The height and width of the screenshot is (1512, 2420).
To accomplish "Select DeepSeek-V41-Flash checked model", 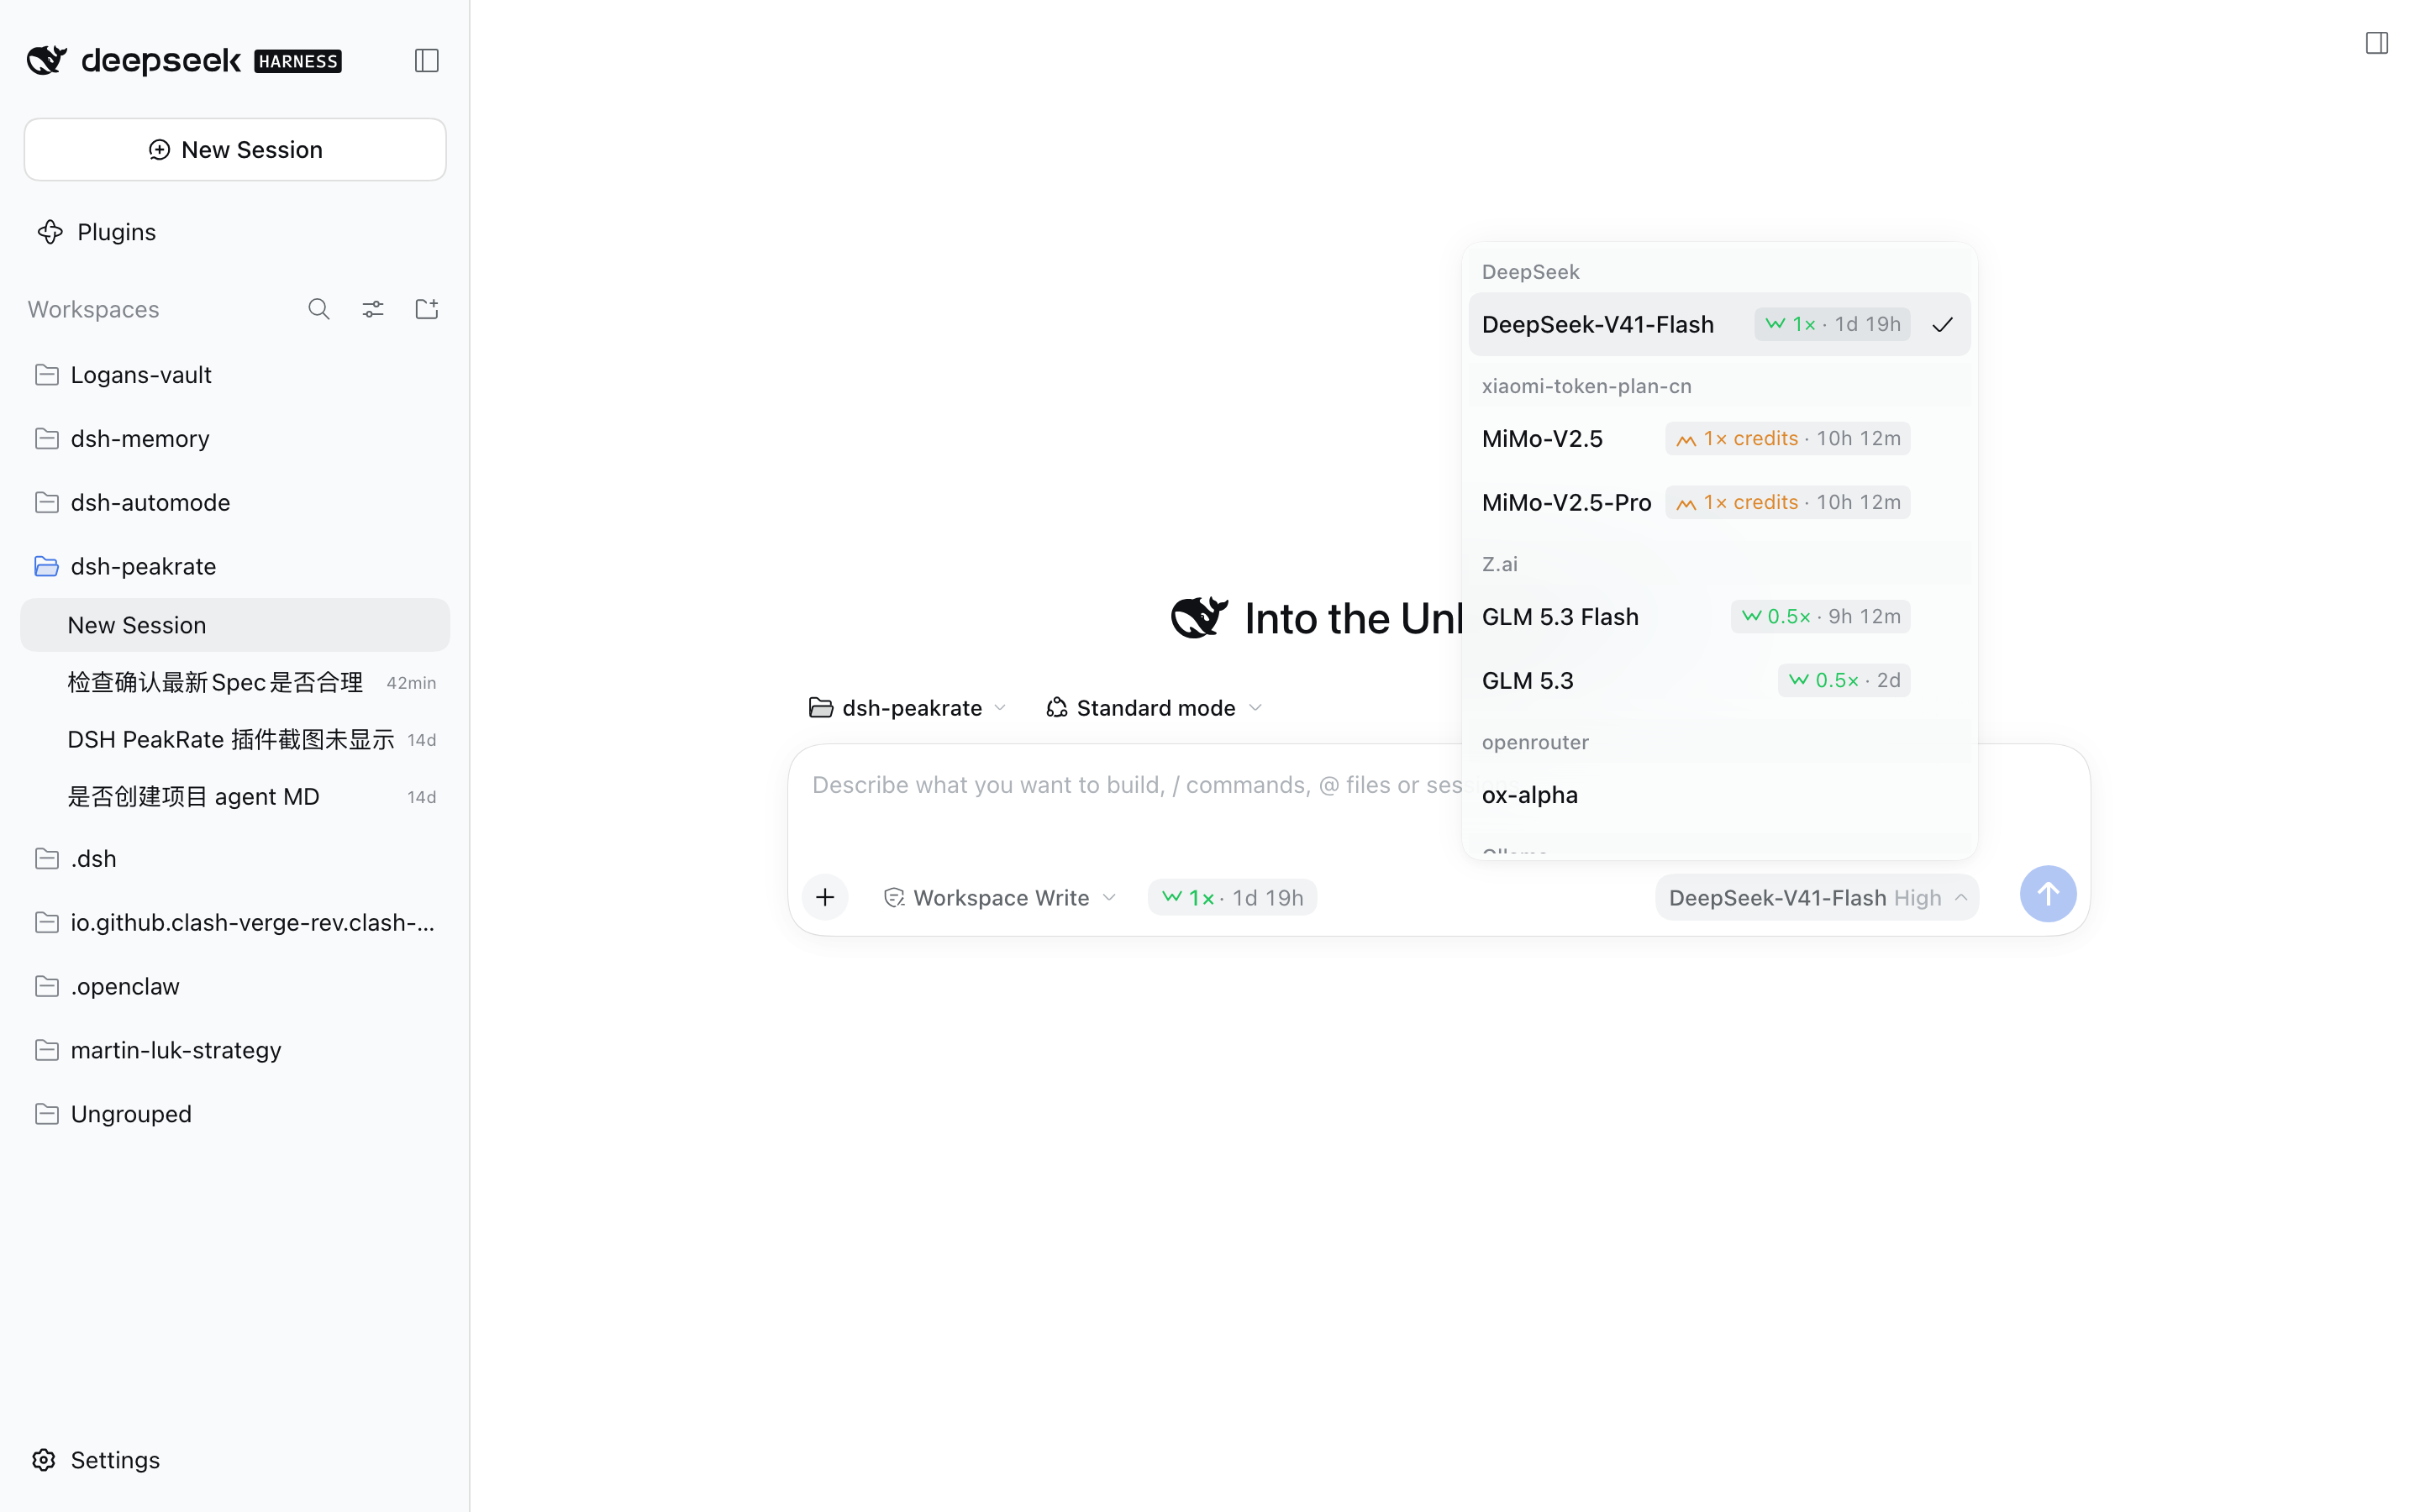I will (x=1719, y=324).
